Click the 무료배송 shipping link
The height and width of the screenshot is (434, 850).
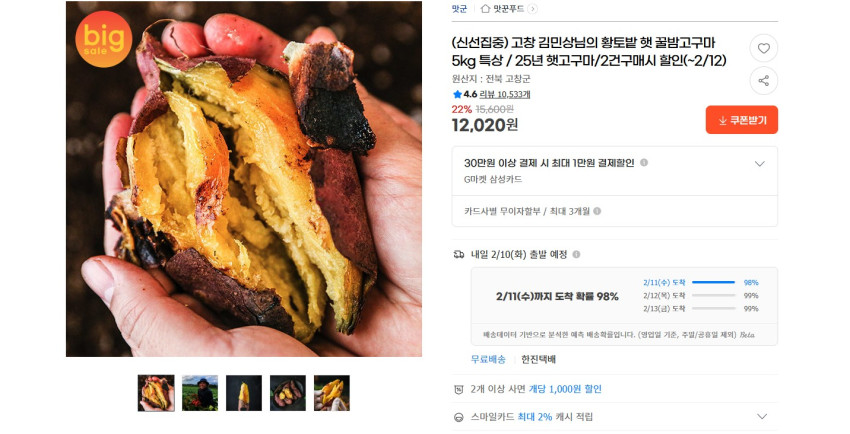488,359
